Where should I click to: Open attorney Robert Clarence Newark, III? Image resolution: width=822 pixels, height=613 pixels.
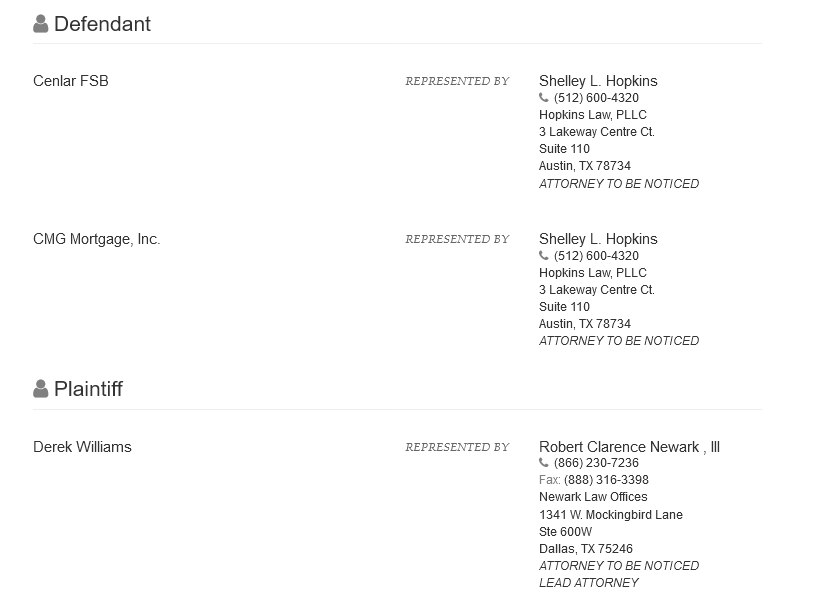coord(629,447)
